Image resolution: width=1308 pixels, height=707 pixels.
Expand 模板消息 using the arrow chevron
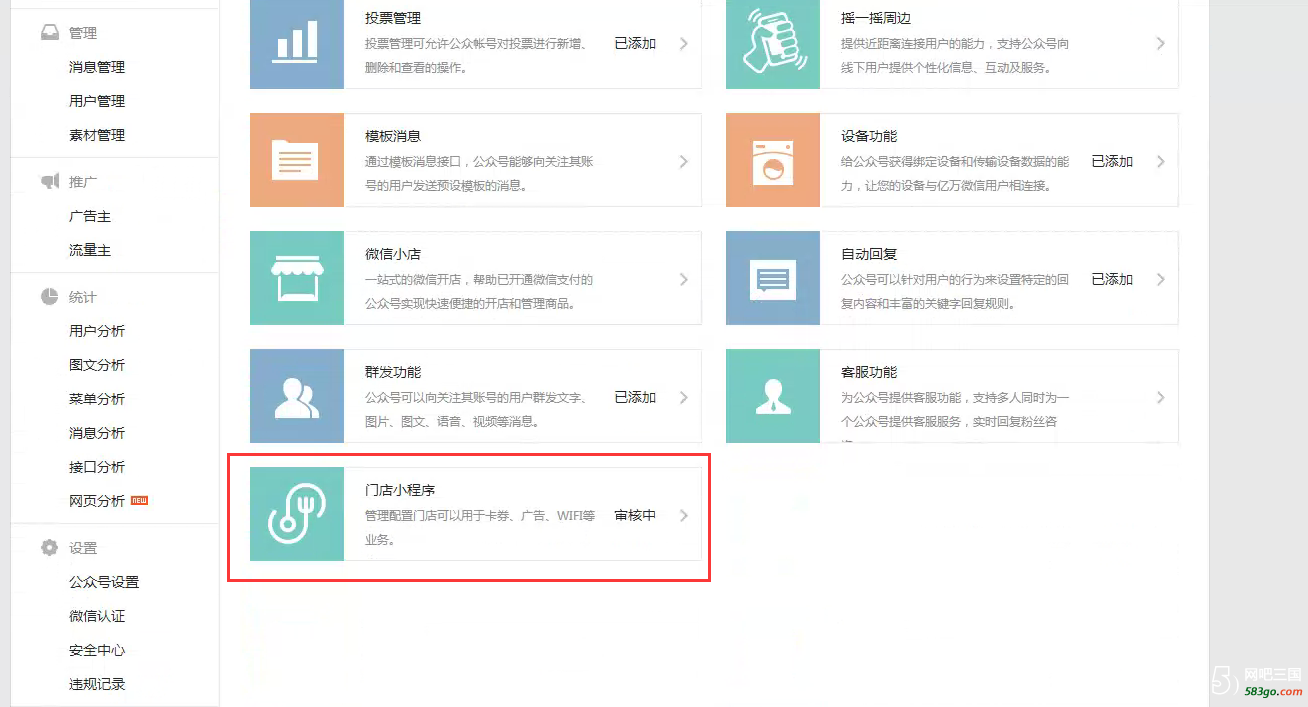coord(684,162)
